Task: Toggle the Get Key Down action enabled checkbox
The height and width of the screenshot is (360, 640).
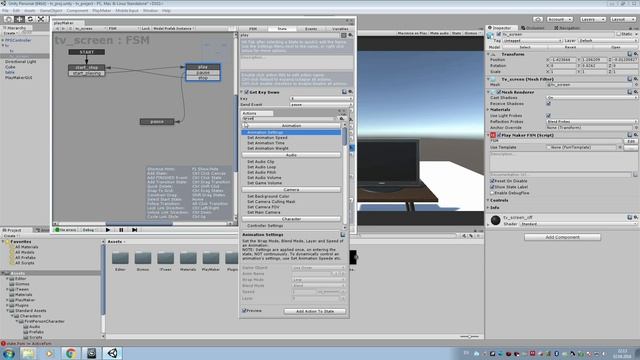Action: pos(247,92)
